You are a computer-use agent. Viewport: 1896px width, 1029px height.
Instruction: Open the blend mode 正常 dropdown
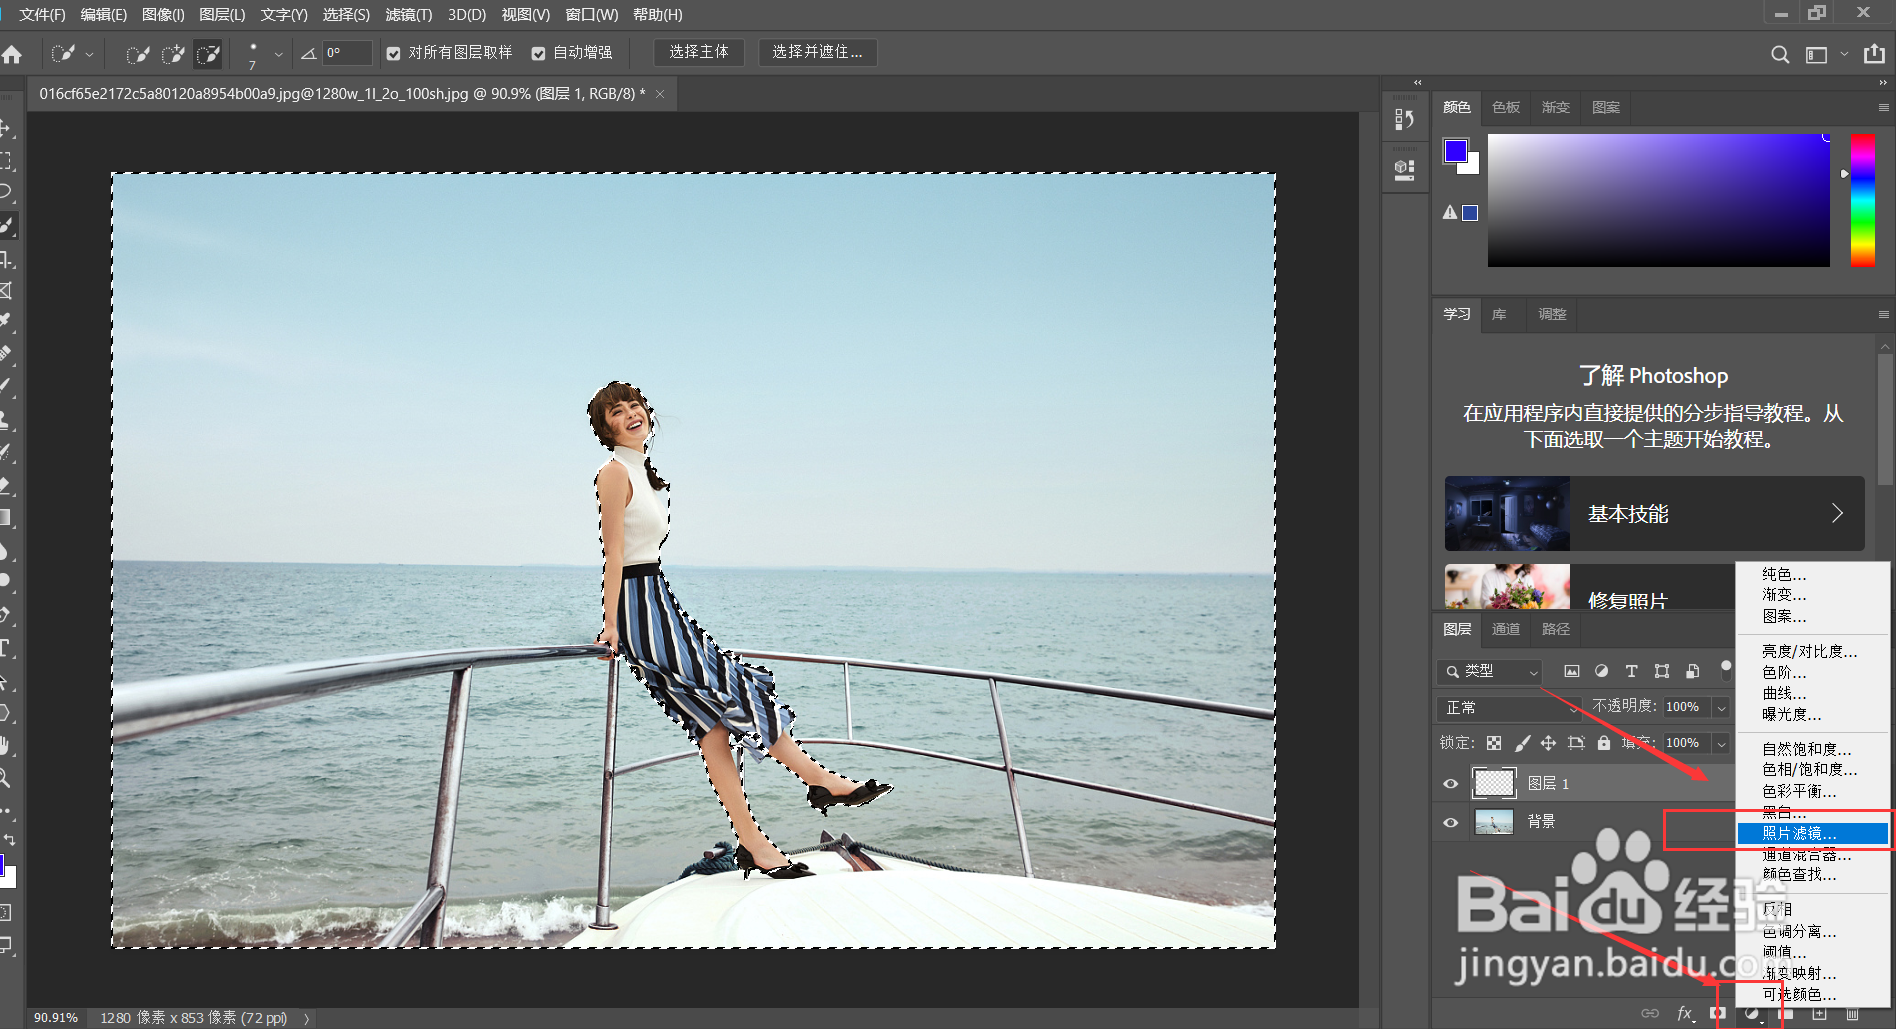1509,708
